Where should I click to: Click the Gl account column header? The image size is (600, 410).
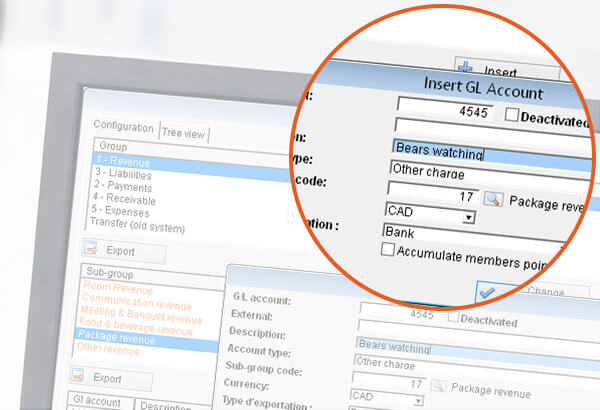101,400
